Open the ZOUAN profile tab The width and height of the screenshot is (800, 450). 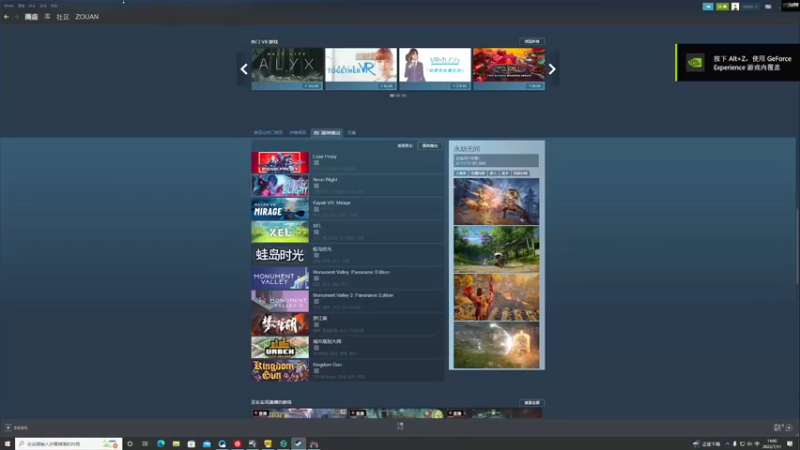[x=87, y=17]
